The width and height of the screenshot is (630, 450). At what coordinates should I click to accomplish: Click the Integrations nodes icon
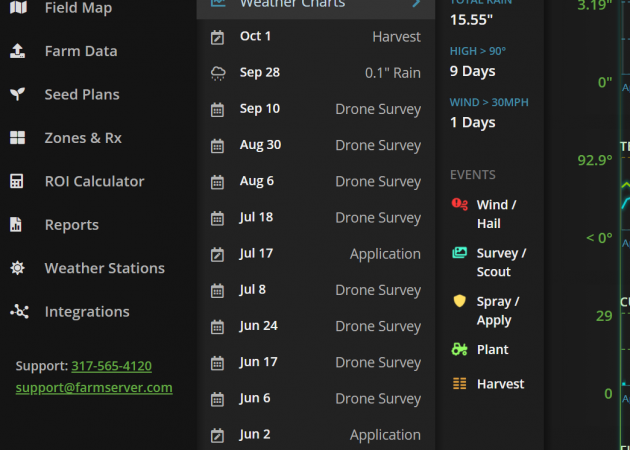pos(18,312)
